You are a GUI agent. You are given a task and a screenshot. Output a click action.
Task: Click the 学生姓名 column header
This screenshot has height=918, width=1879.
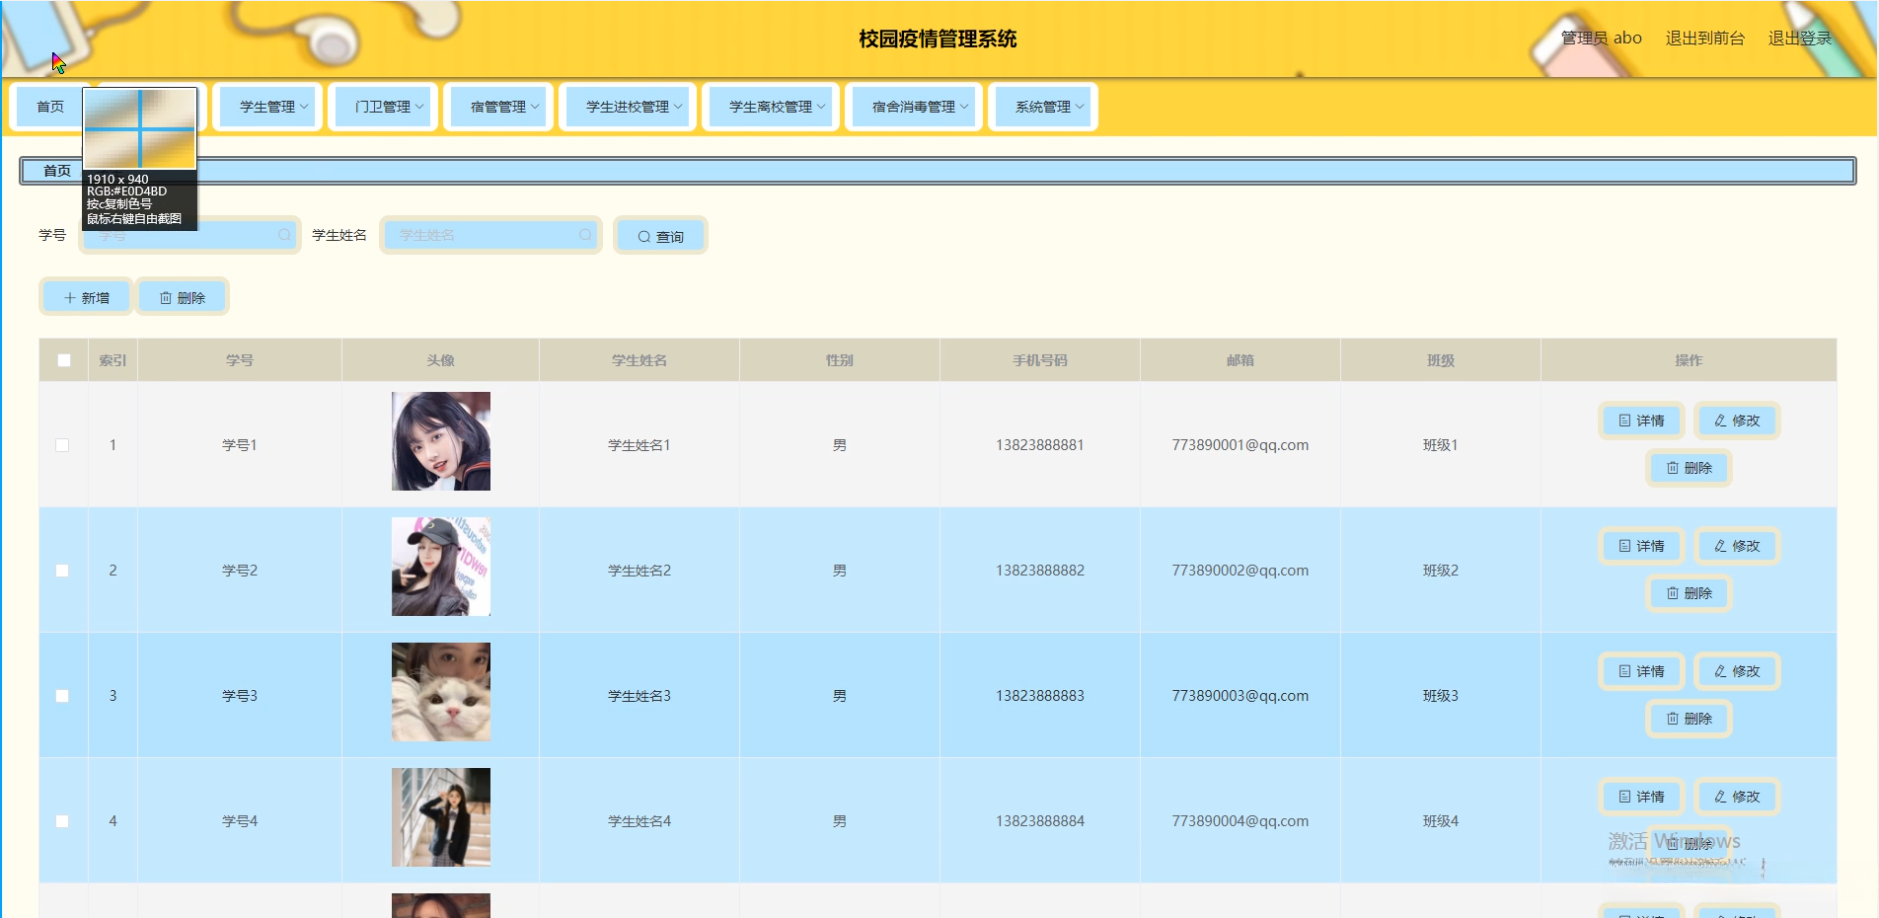640,360
